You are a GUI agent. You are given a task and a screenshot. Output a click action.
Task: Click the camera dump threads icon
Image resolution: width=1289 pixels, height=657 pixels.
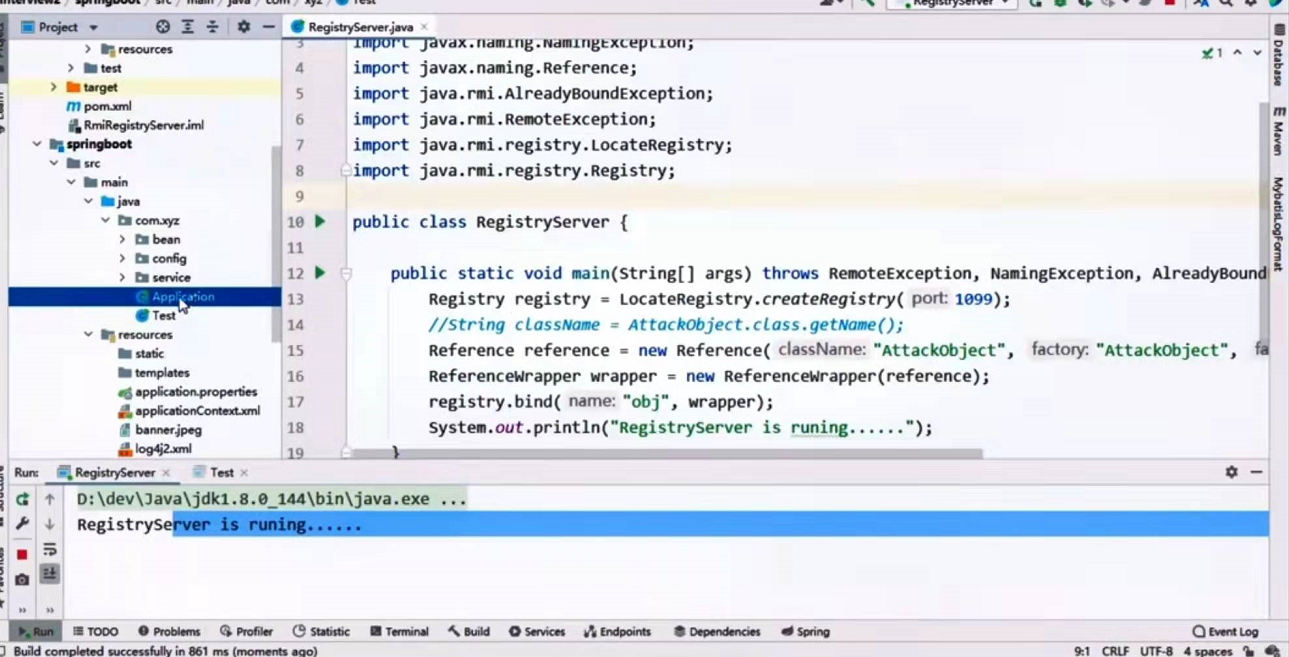(x=22, y=579)
